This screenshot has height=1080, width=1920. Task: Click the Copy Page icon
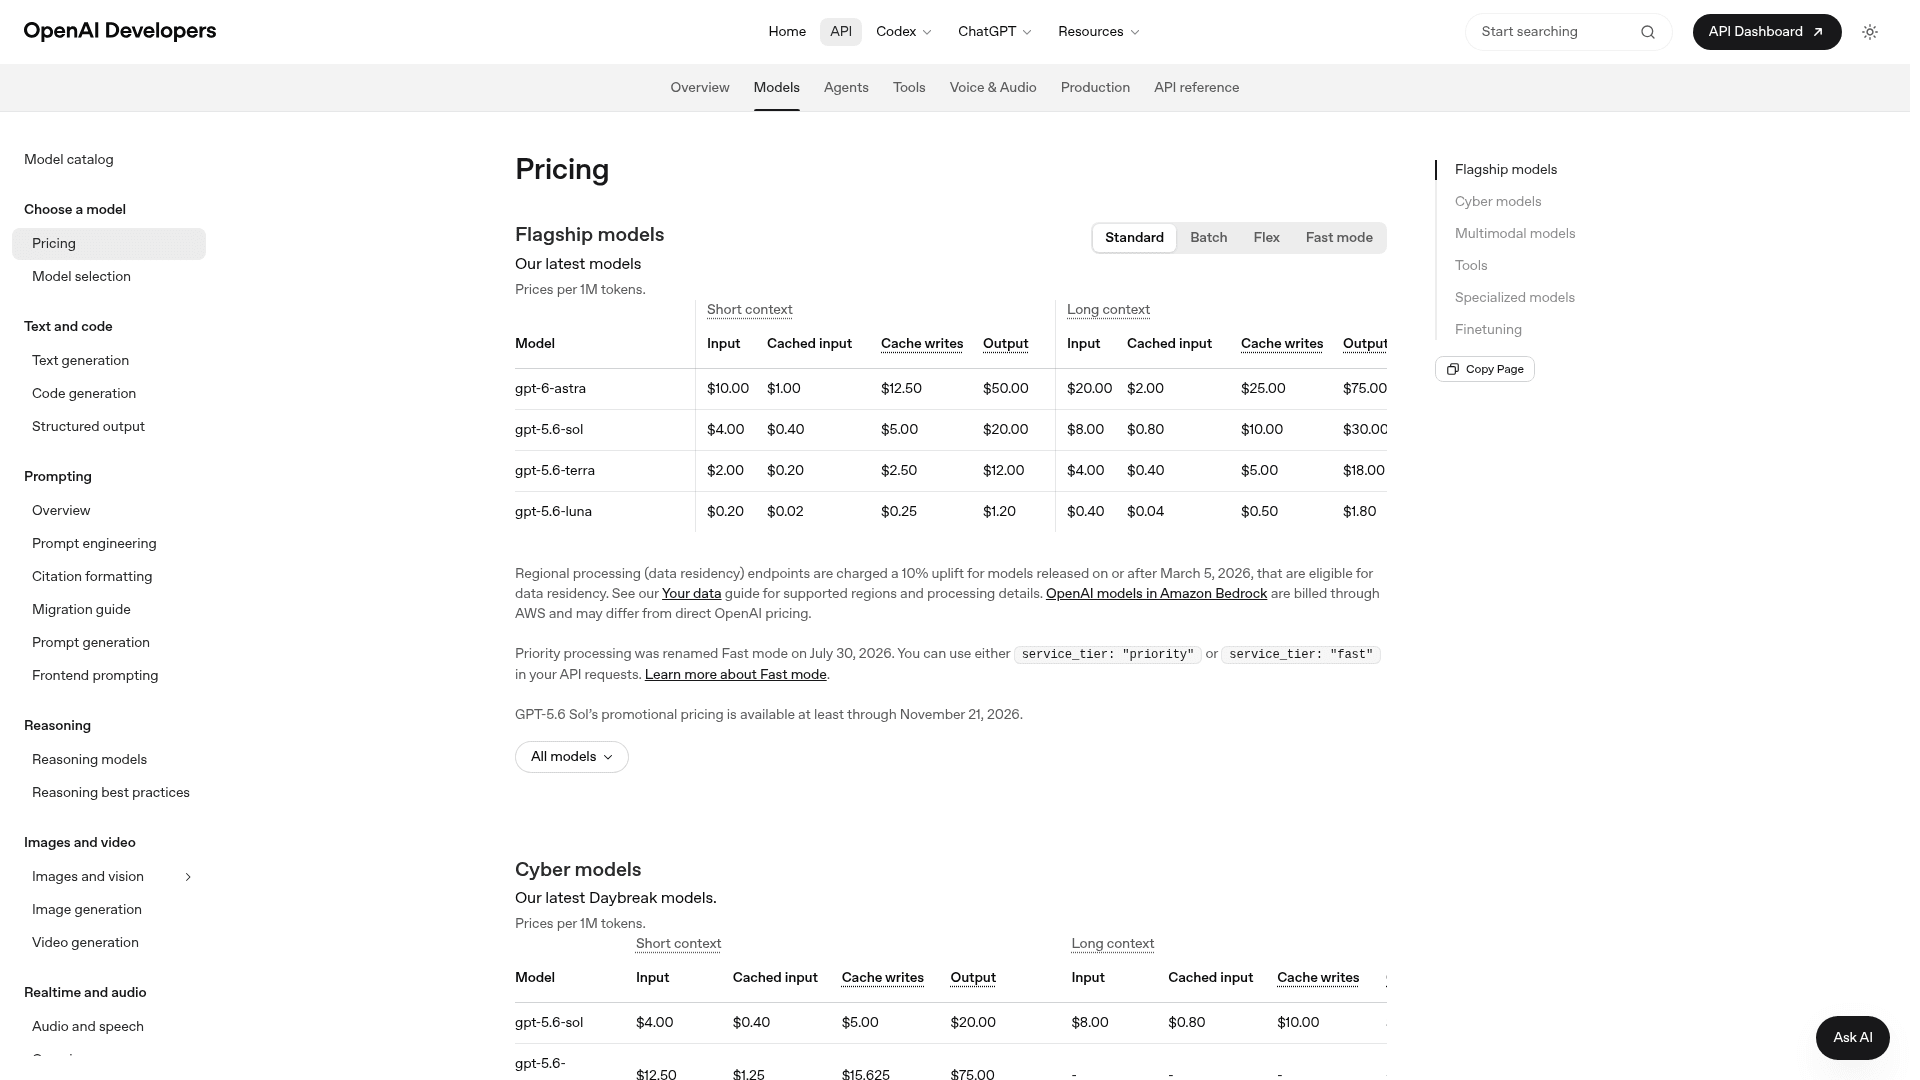[x=1453, y=369]
